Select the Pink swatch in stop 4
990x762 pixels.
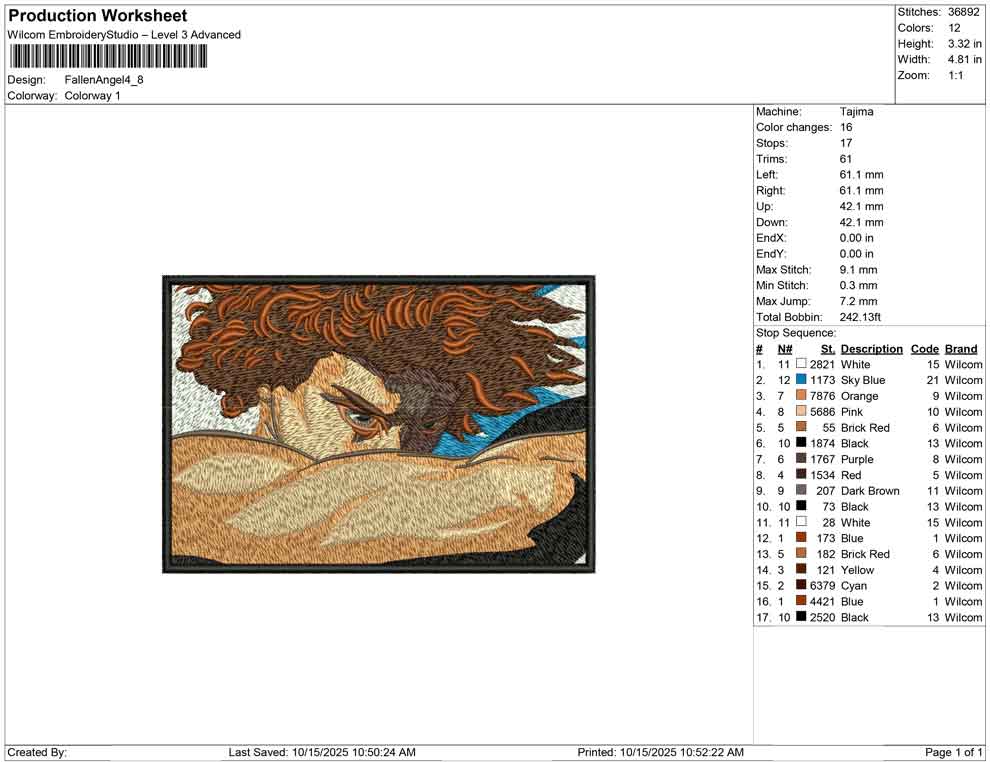[801, 412]
